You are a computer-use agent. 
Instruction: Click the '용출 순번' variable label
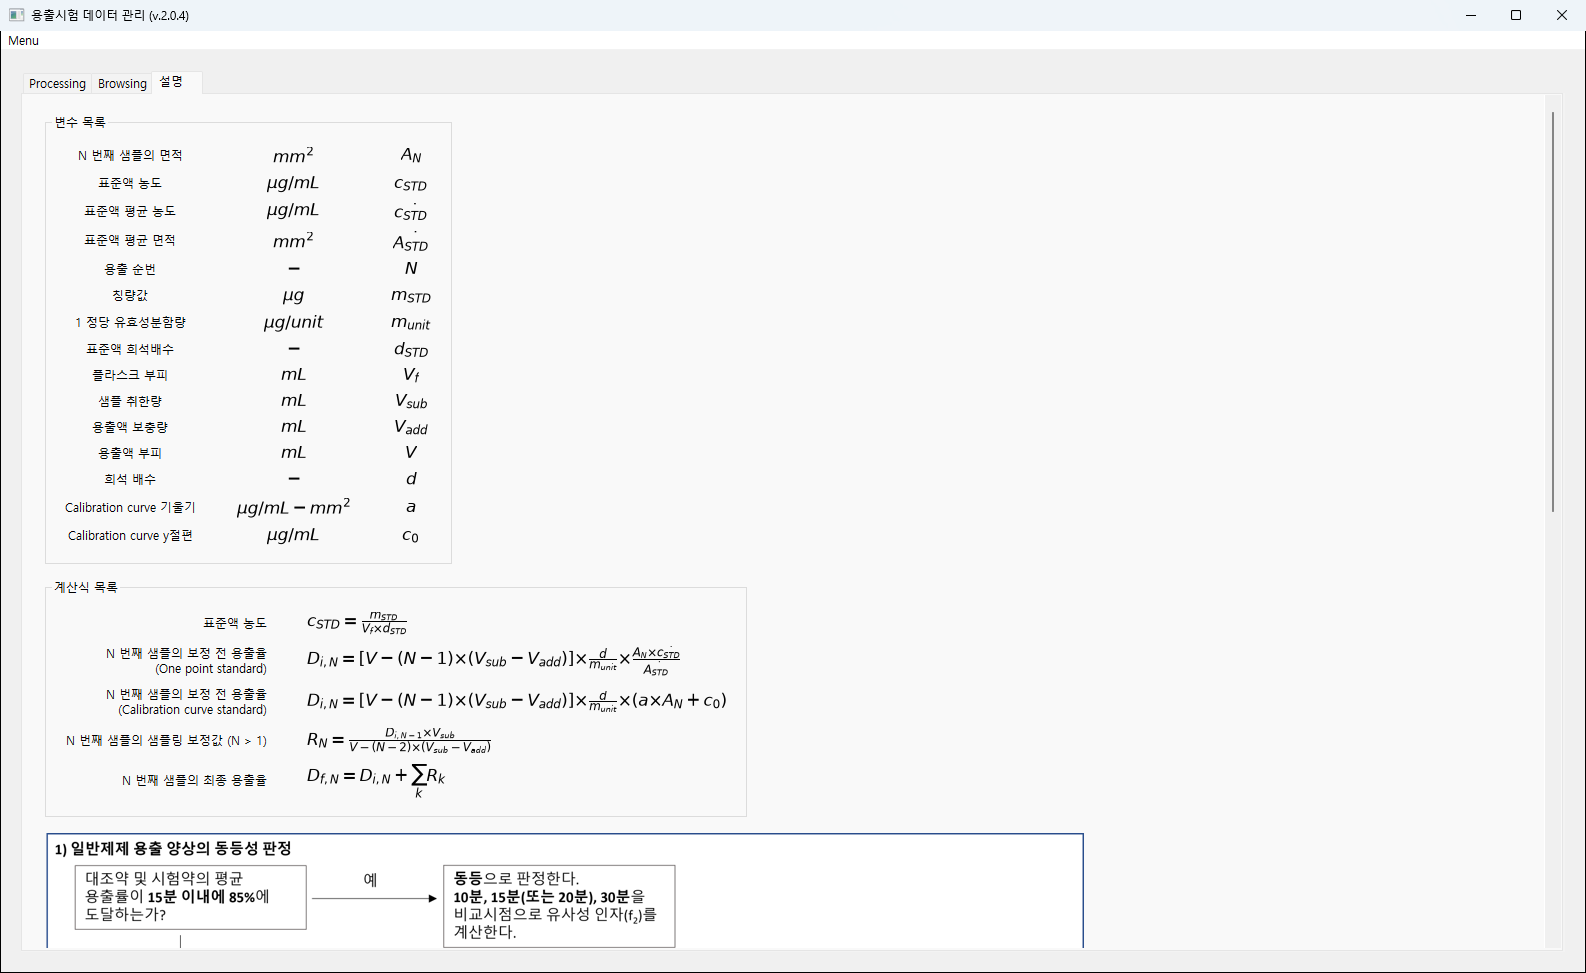click(130, 269)
